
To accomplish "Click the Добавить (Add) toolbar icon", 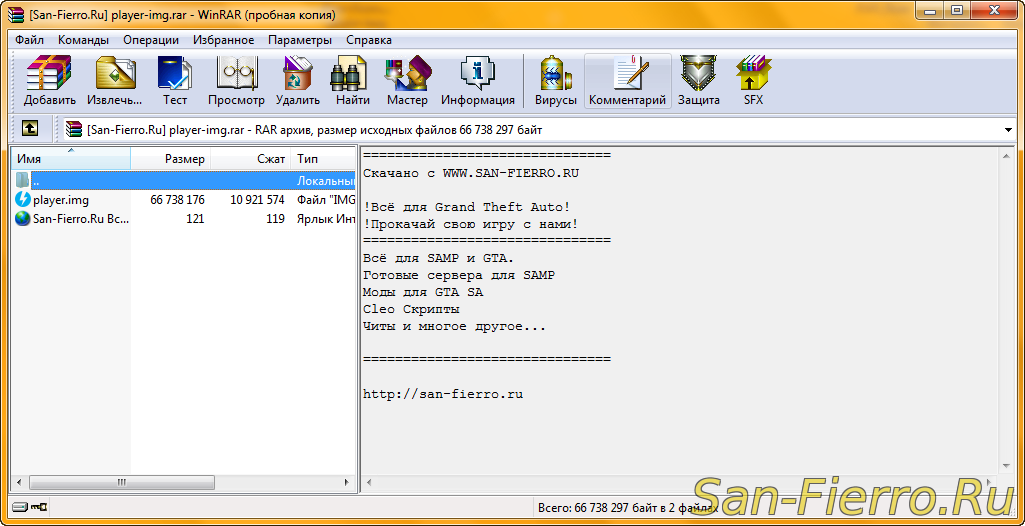I will click(49, 80).
